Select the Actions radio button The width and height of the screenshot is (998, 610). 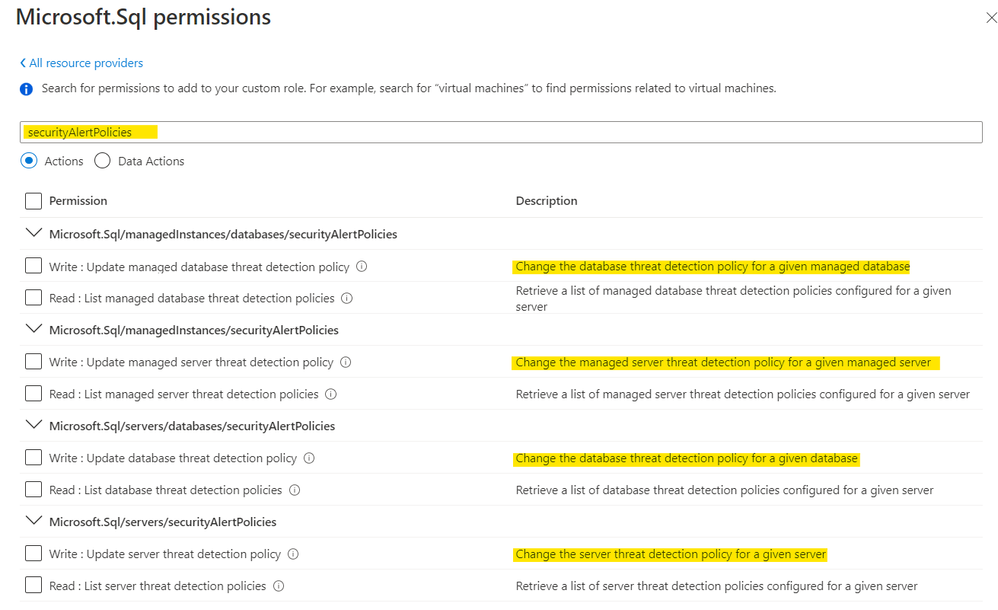coord(29,161)
